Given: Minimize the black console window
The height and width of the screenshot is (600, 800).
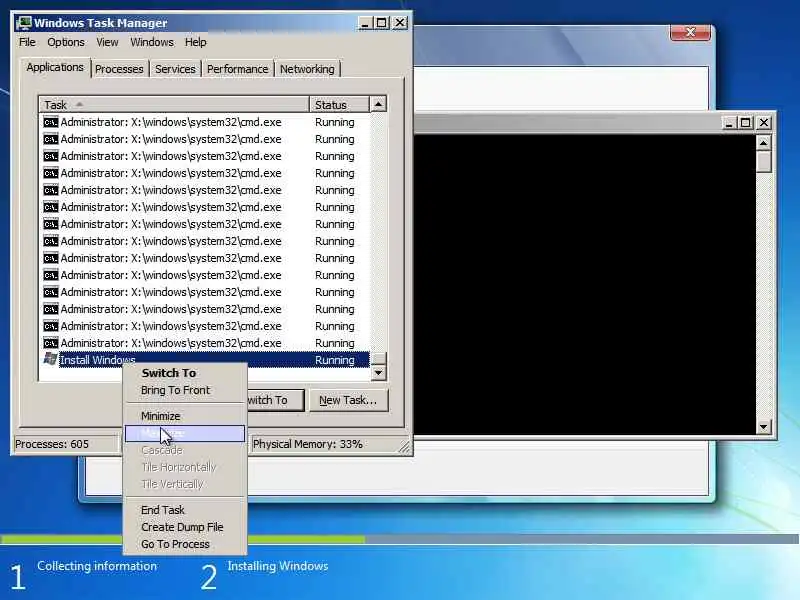Looking at the screenshot, I should tap(729, 122).
